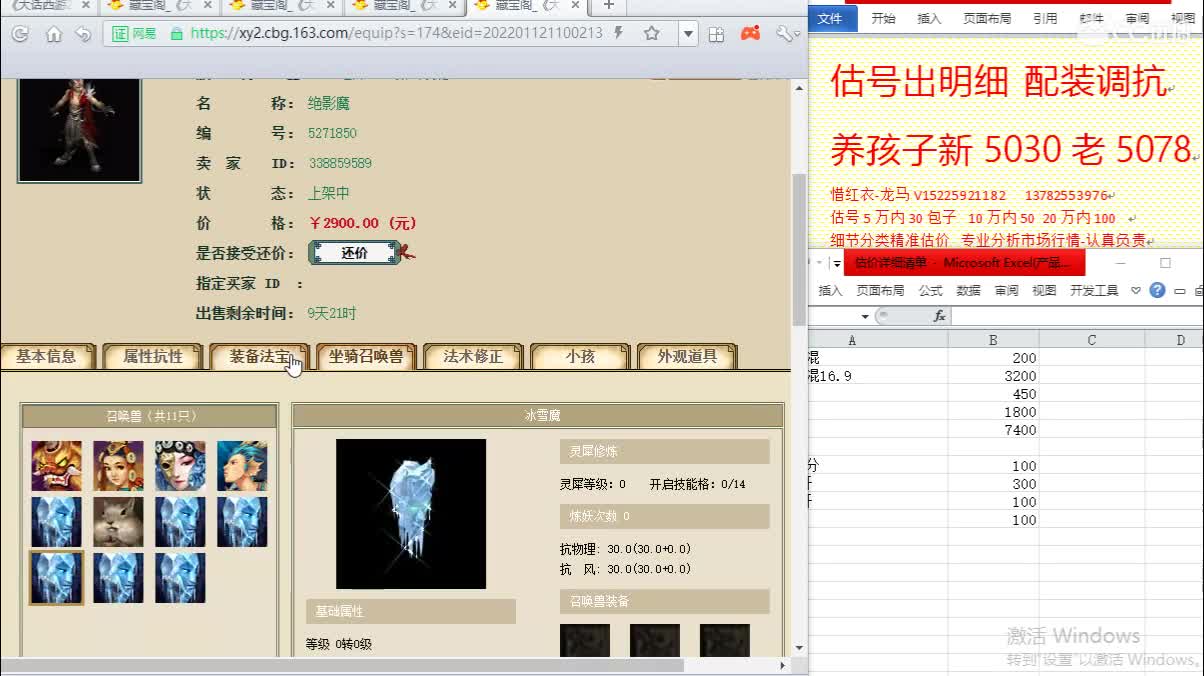The width and height of the screenshot is (1204, 676).
Task: Select the Excel cell with 3200
Action: pyautogui.click(x=992, y=376)
